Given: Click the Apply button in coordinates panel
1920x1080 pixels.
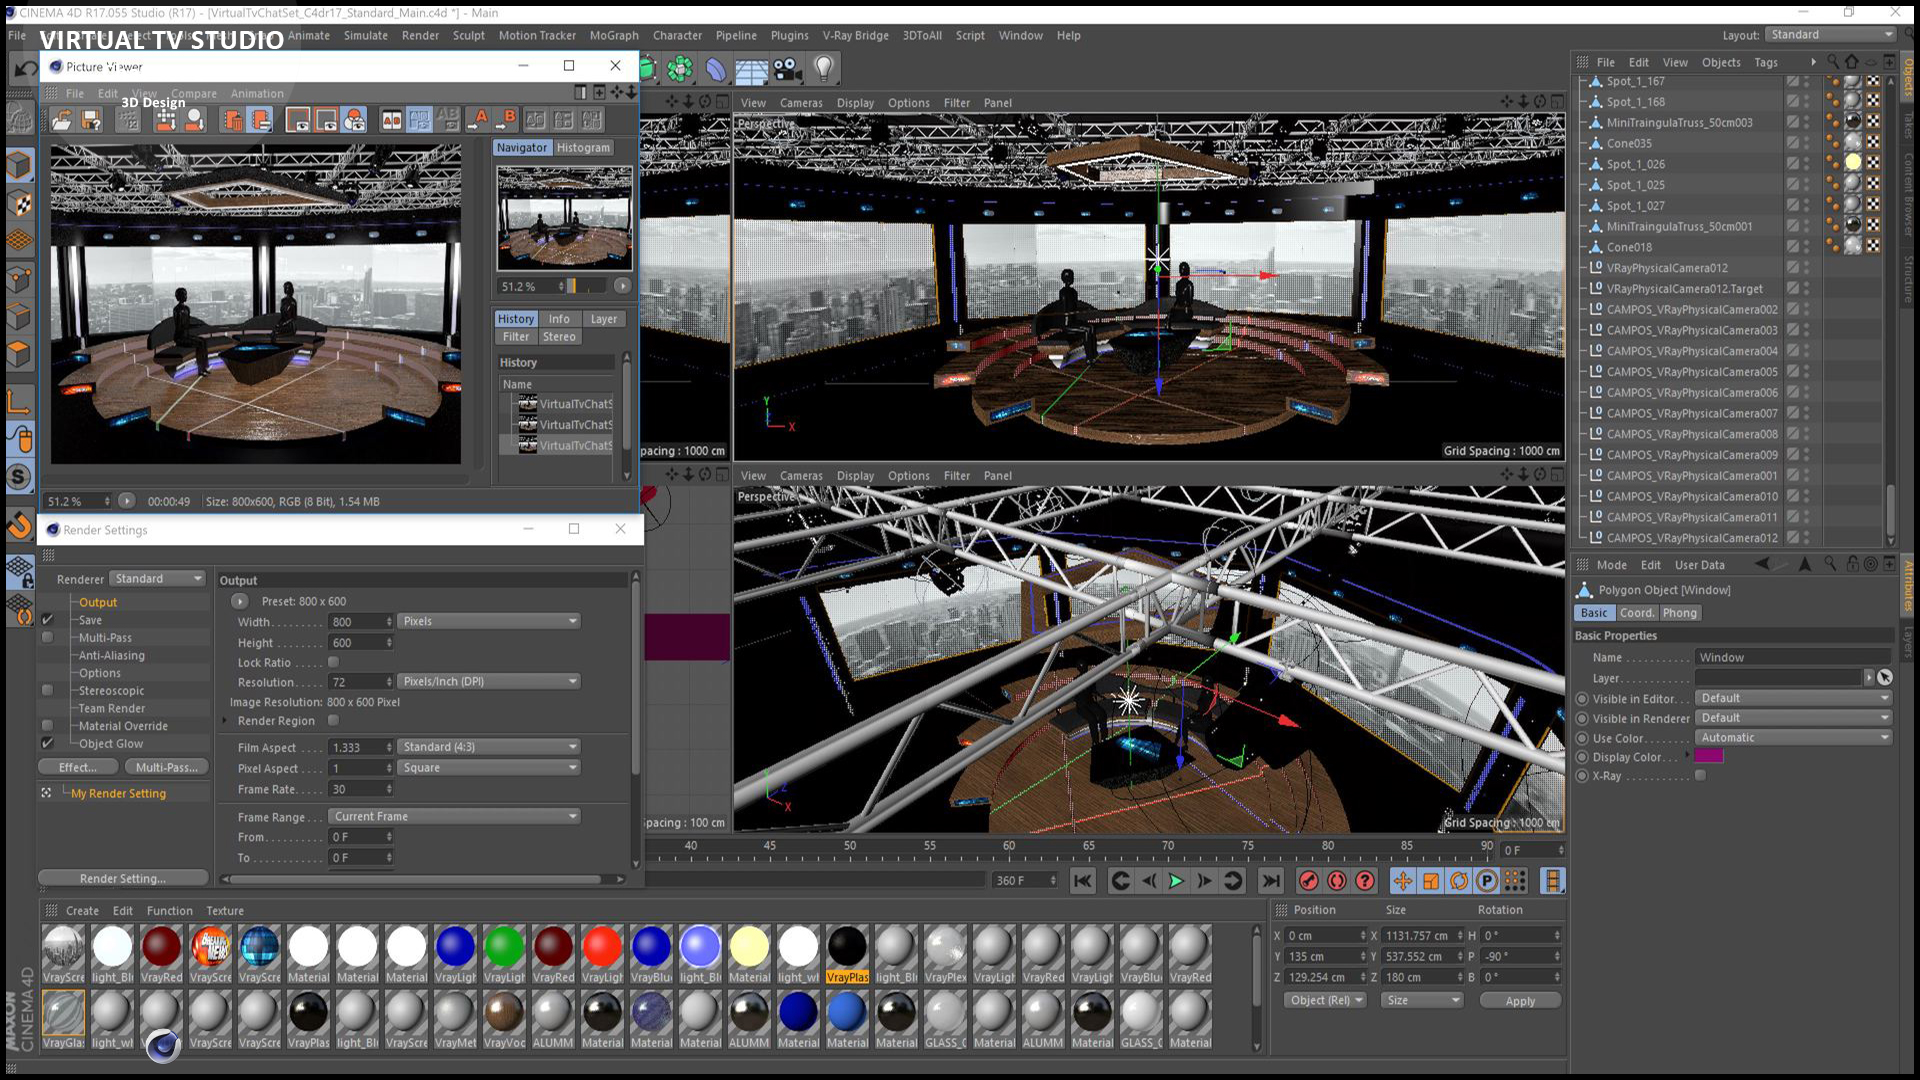Looking at the screenshot, I should click(1519, 1001).
